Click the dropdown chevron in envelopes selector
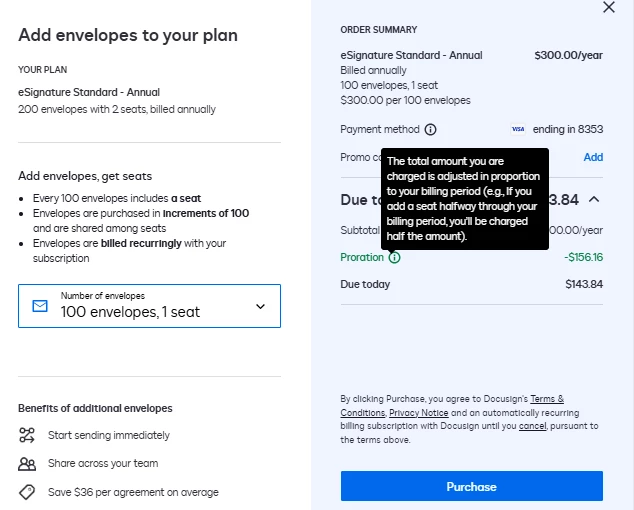Screen dimensions: 634x510 260,307
